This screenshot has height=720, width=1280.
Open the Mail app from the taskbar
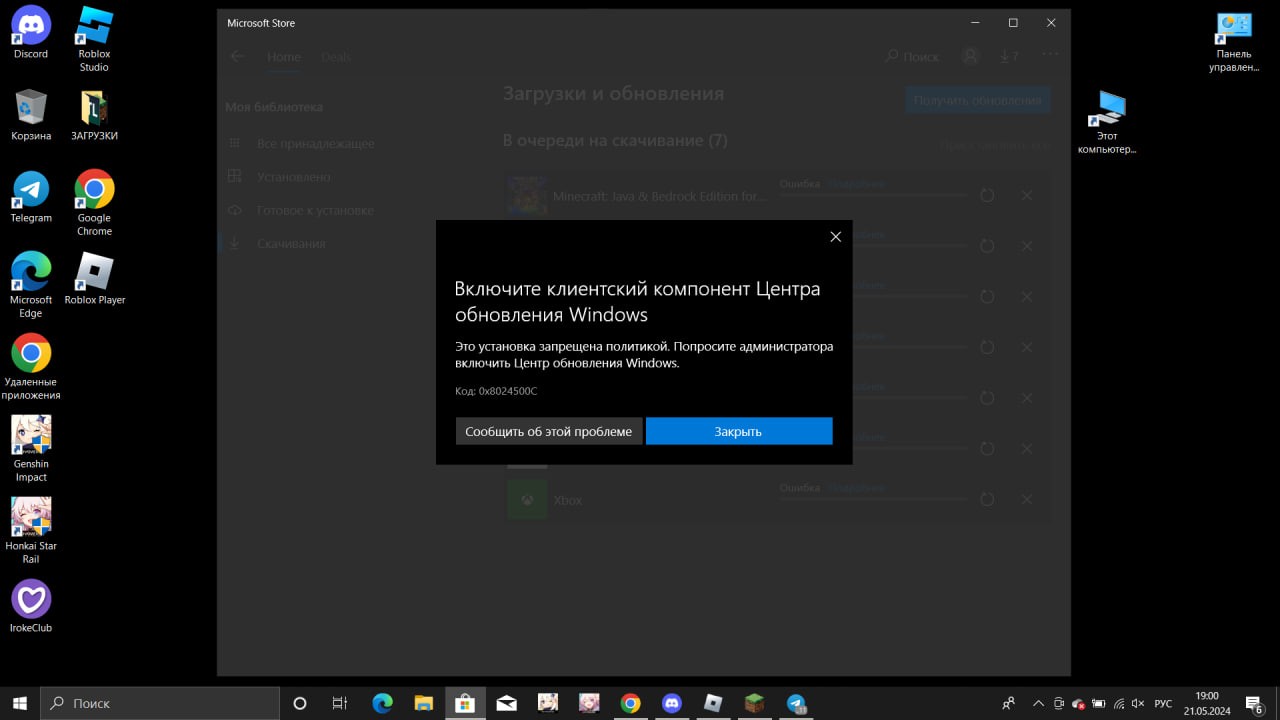506,703
